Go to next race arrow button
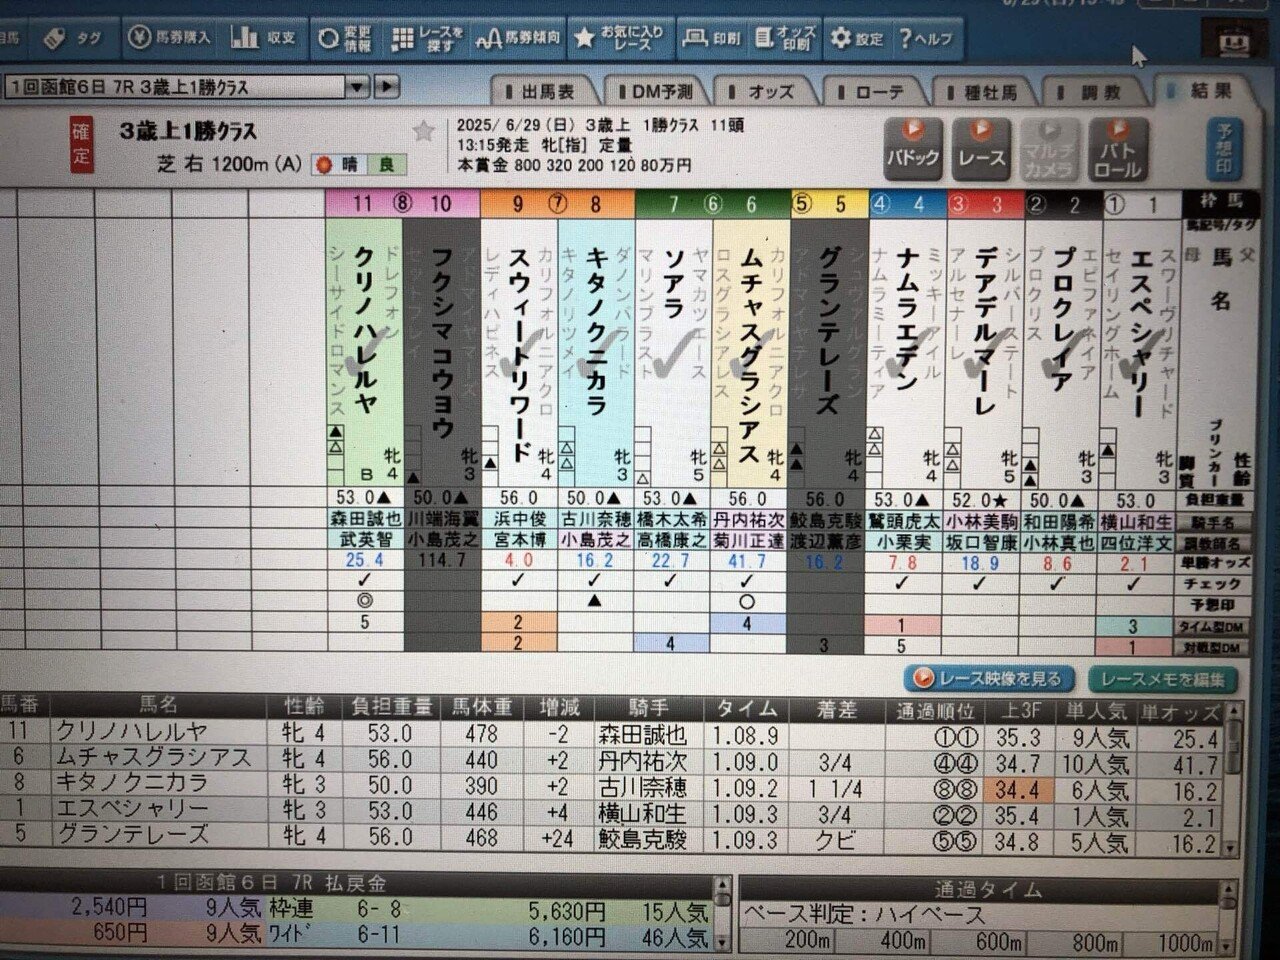Viewport: 1280px width, 960px height. pos(386,87)
